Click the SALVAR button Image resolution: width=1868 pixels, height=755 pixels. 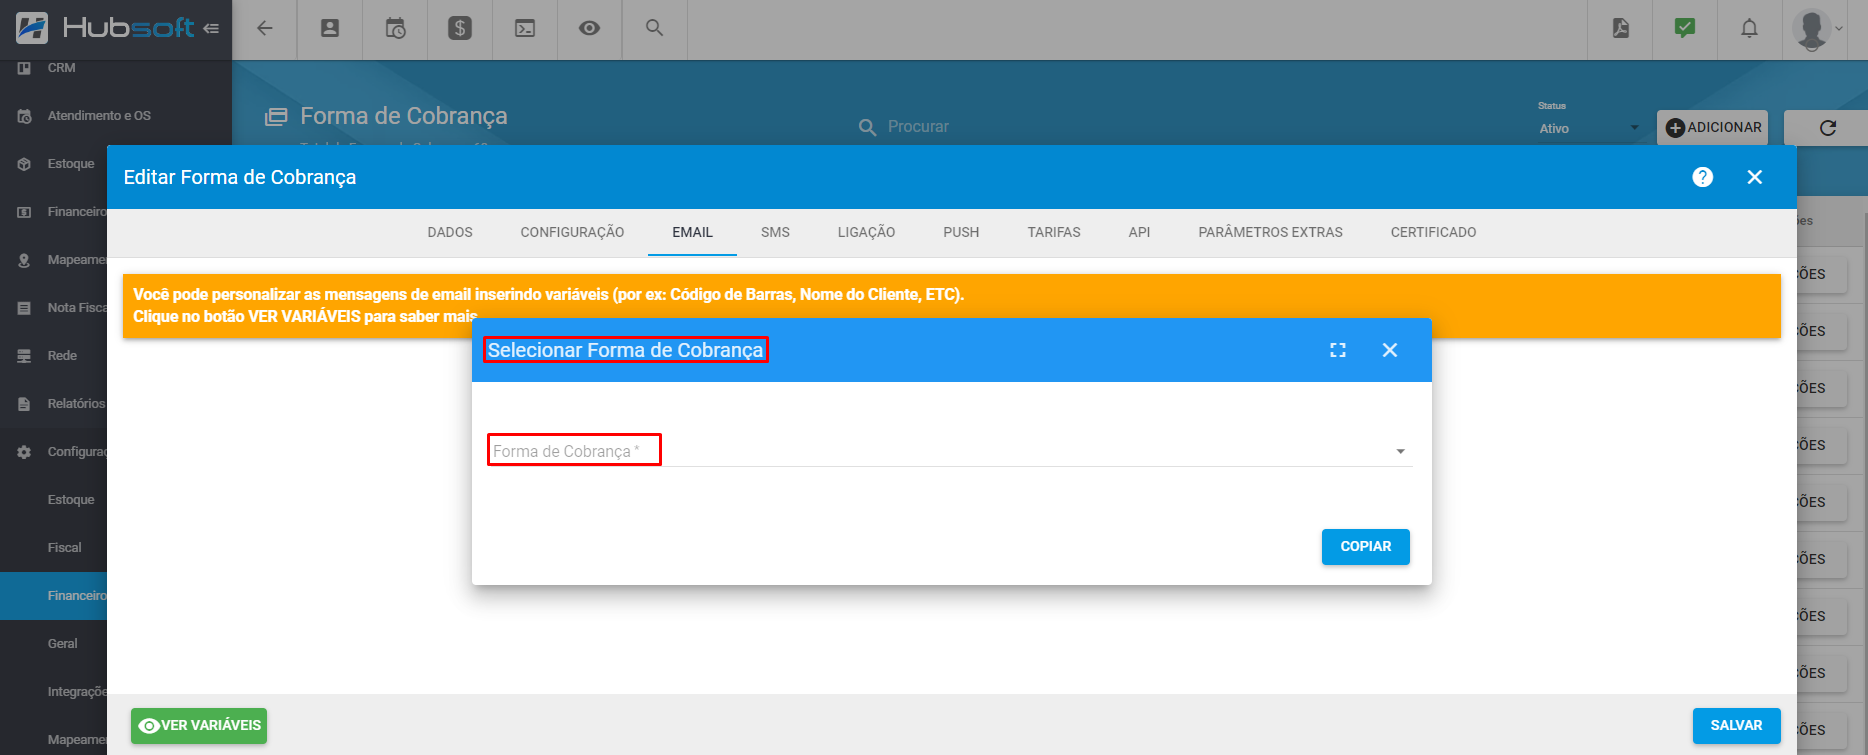[x=1737, y=726]
